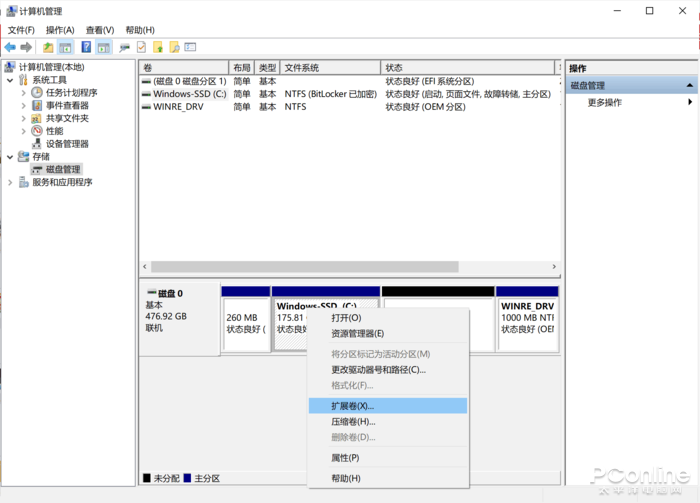Viewport: 700px width, 503px height.
Task: Click the 共享文件夹 icon in tree
Action: coord(37,118)
